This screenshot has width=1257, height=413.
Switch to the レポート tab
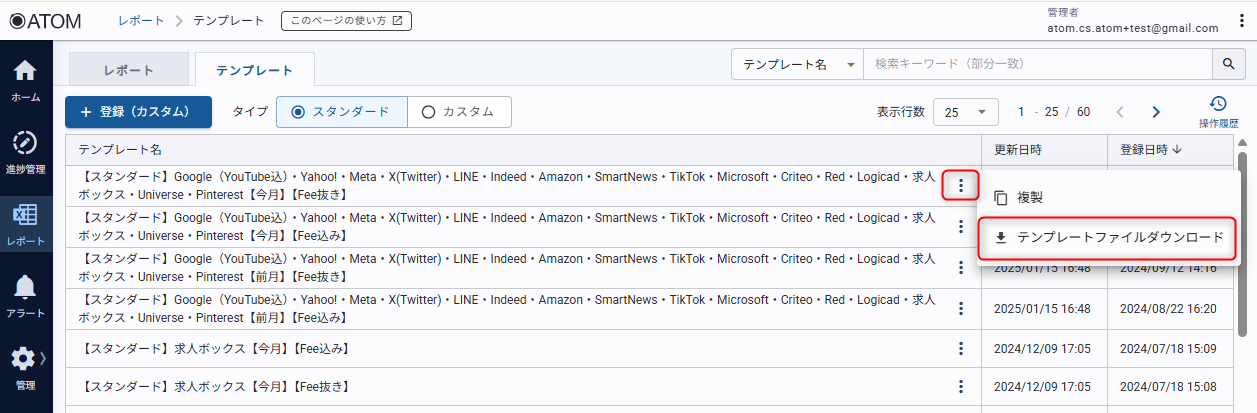(129, 70)
